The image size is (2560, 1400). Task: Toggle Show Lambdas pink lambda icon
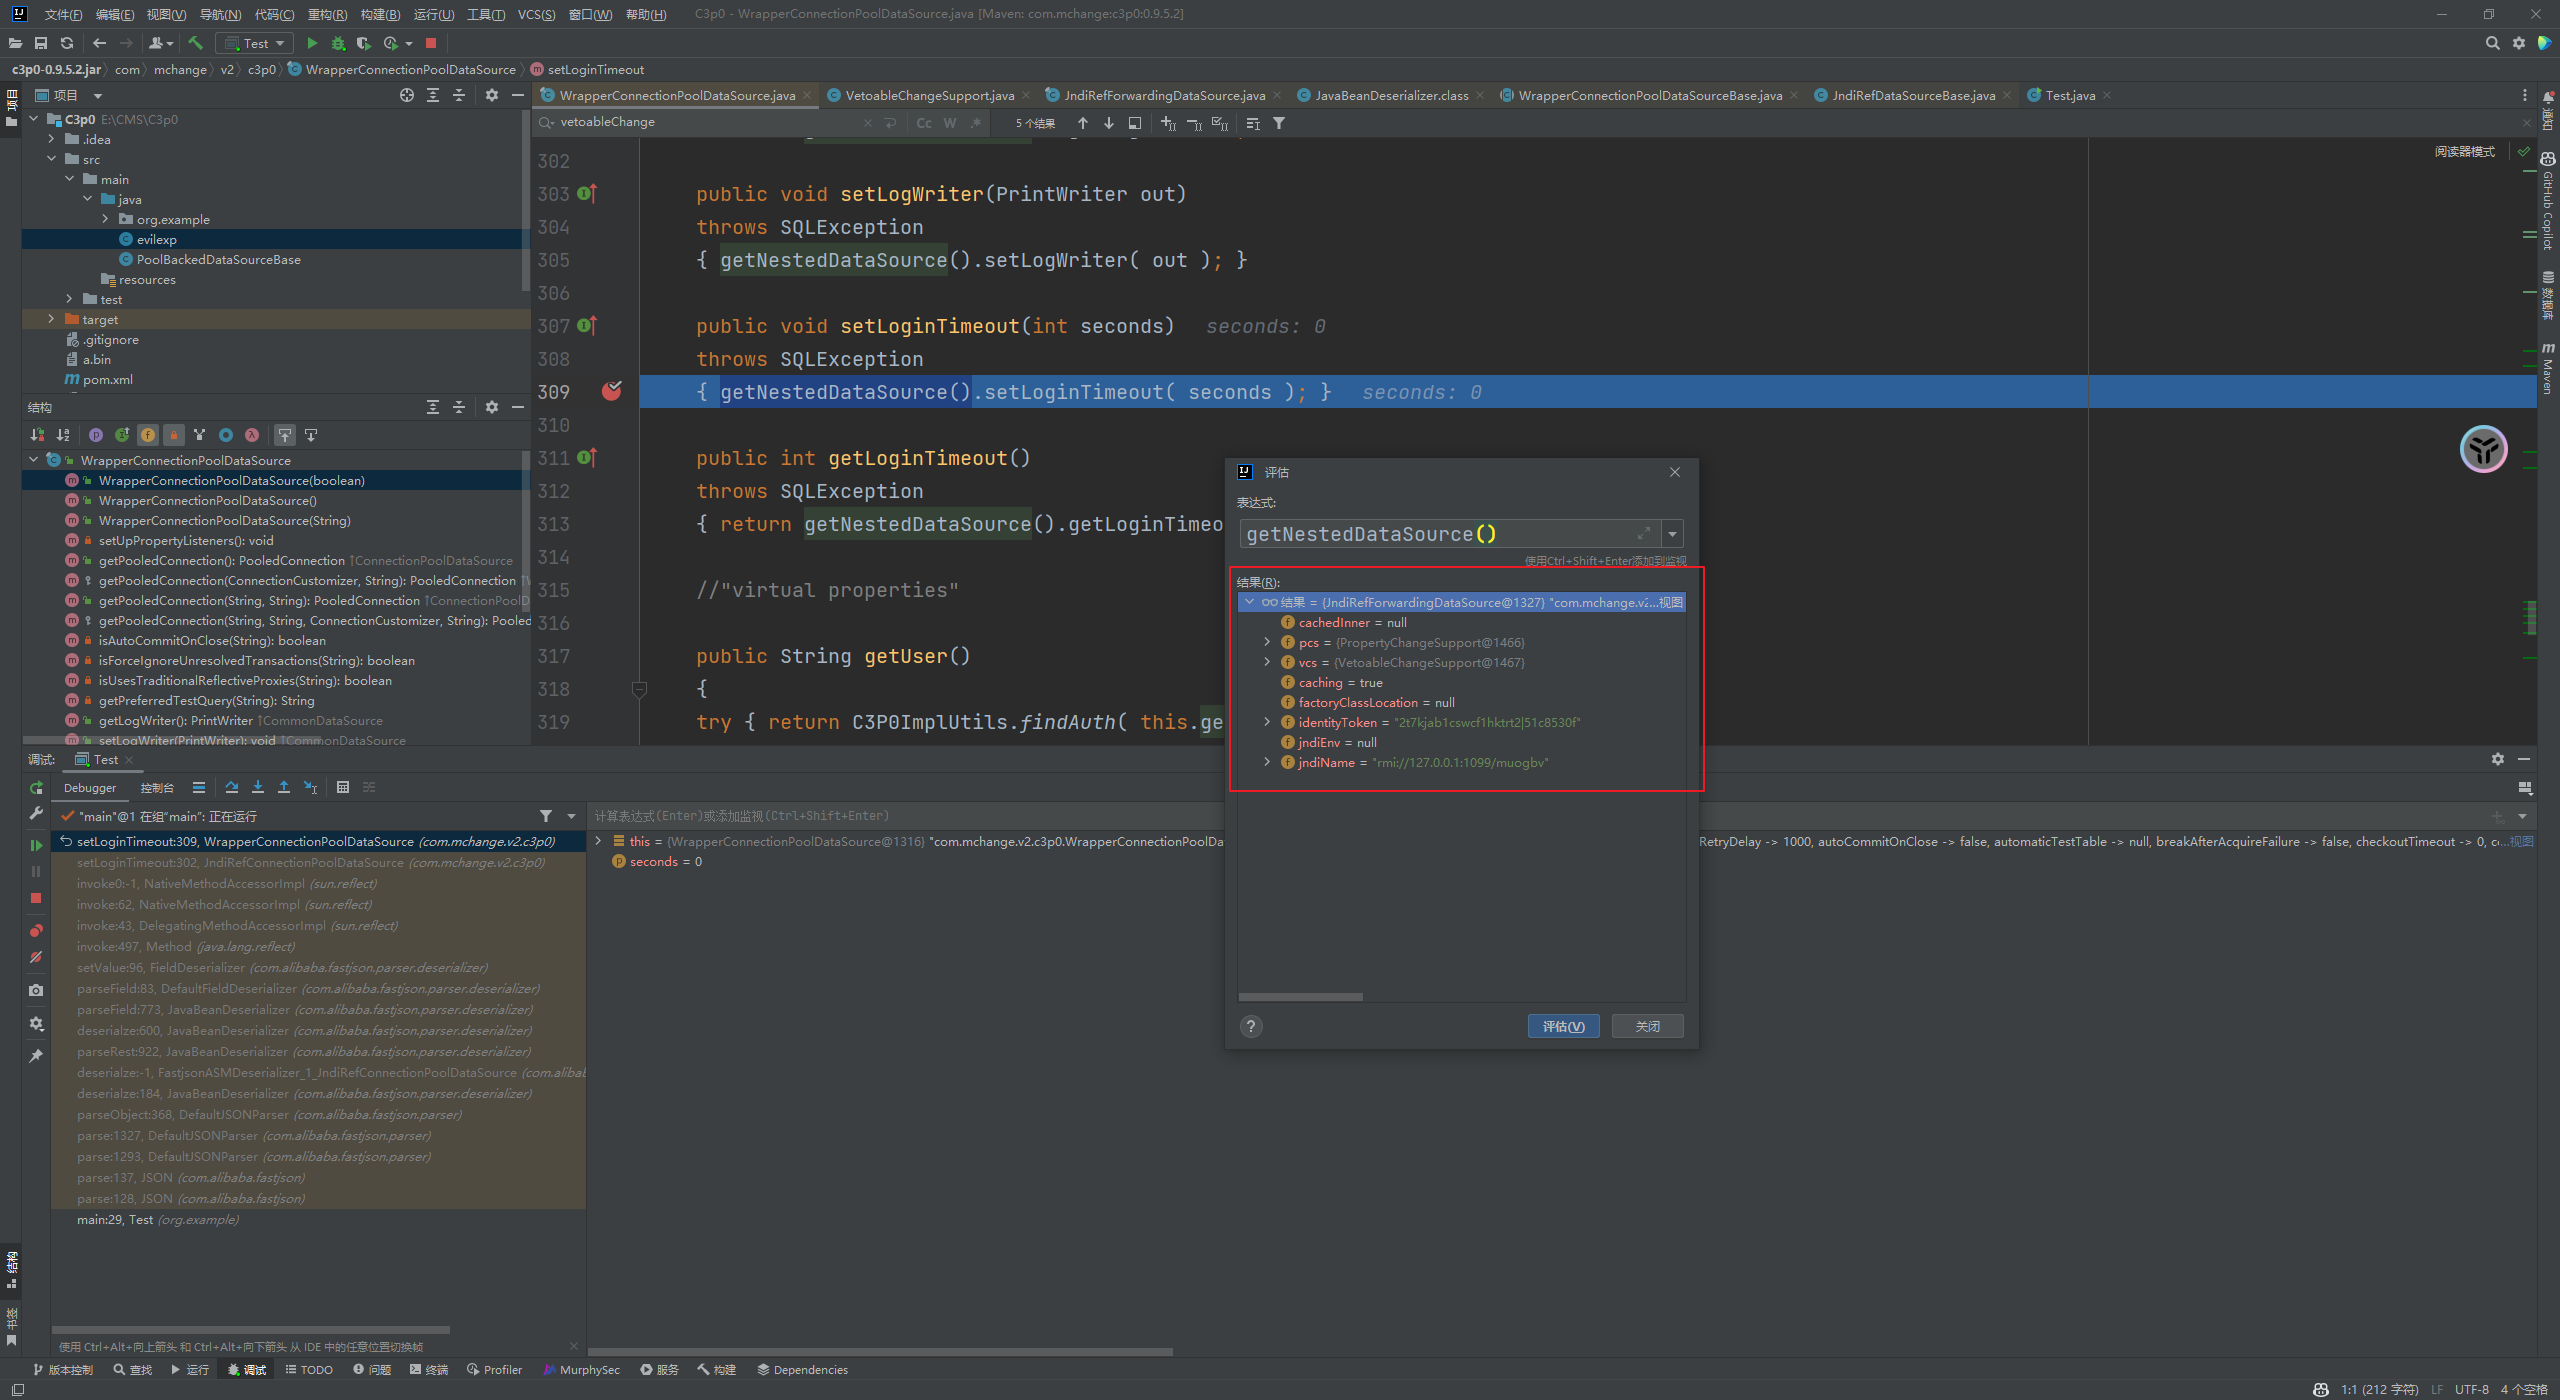click(252, 435)
